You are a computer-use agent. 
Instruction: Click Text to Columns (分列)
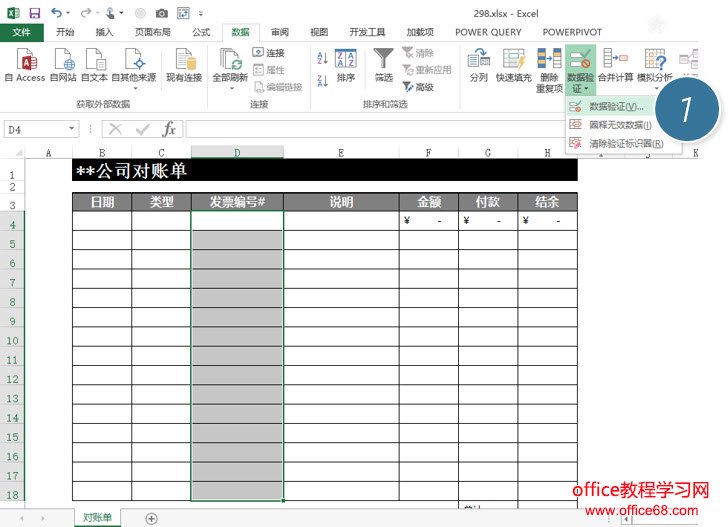click(x=479, y=66)
